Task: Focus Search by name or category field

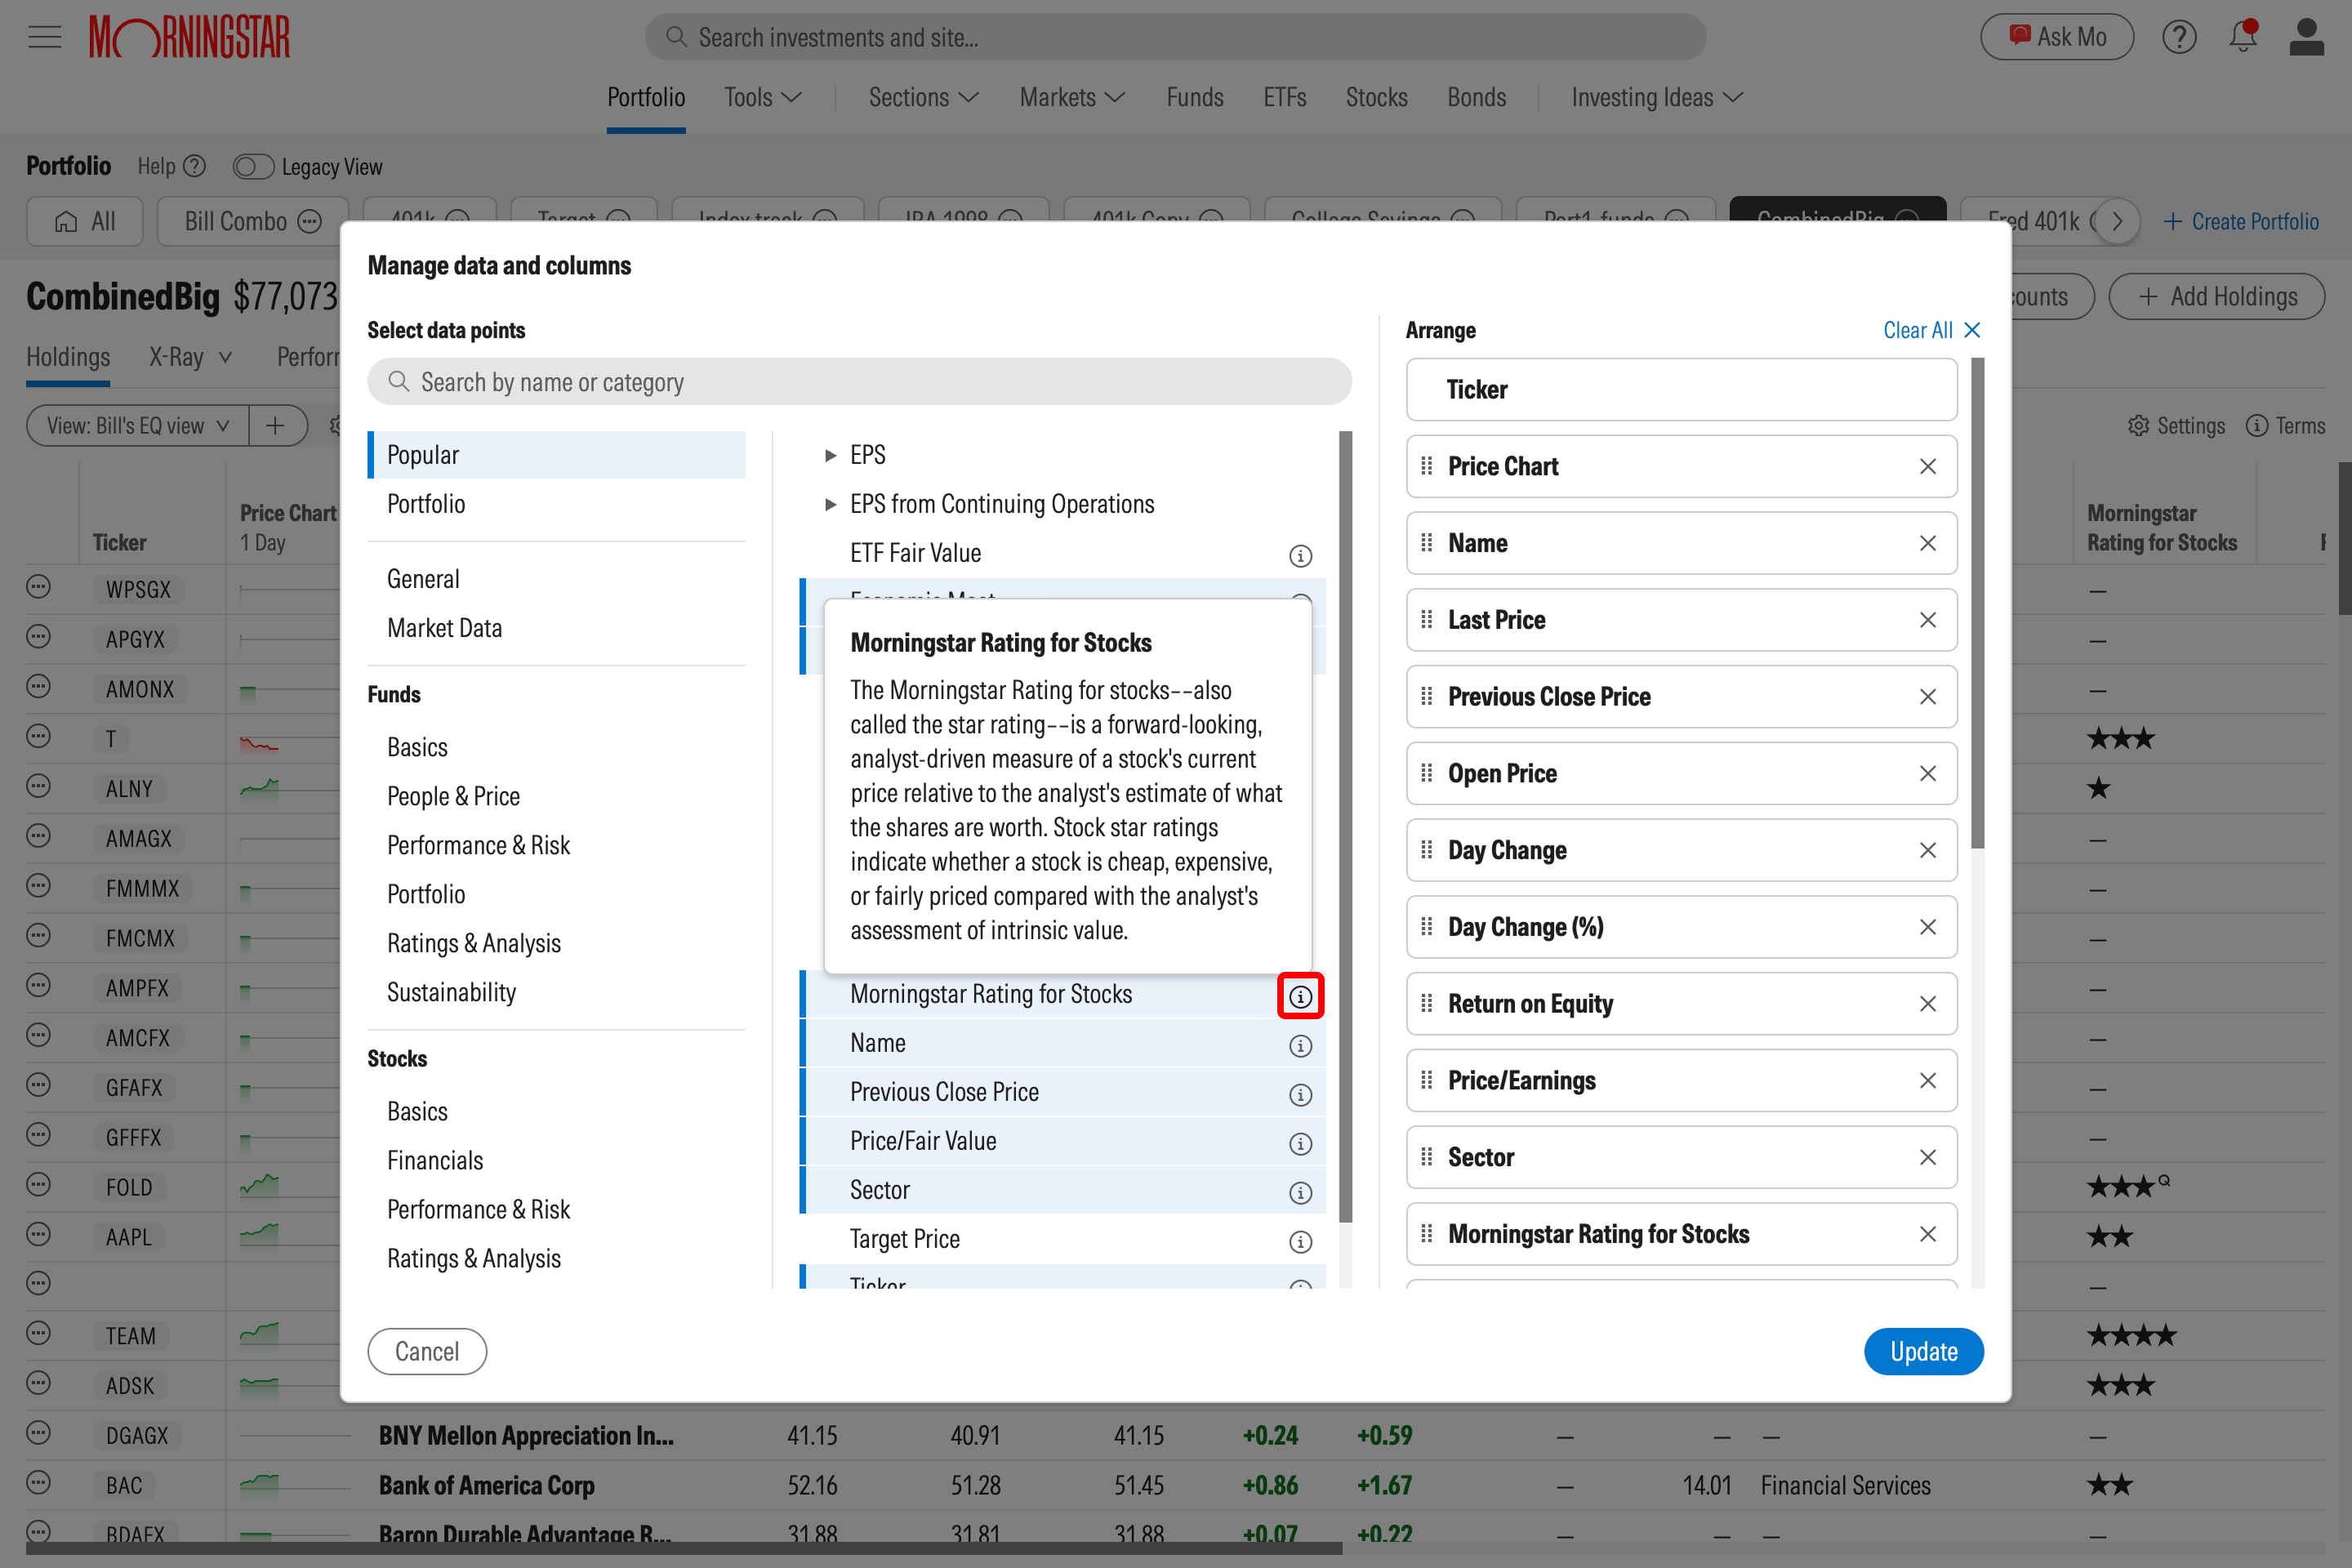Action: pos(859,382)
